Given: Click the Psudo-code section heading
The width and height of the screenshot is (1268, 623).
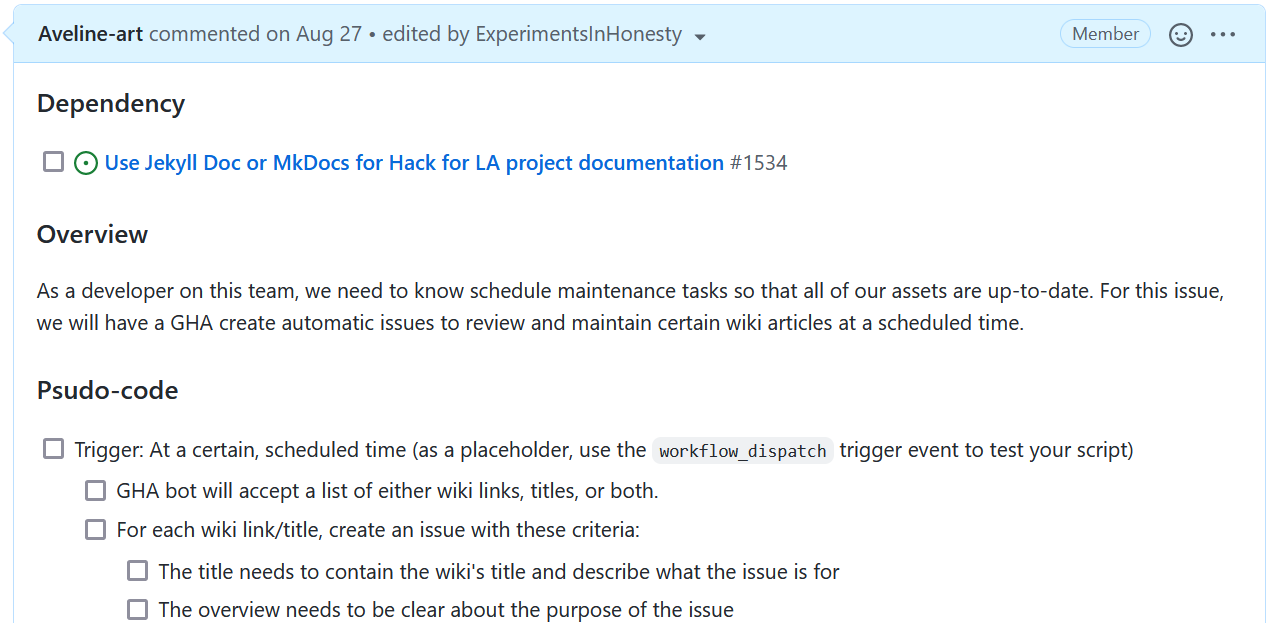Looking at the screenshot, I should (108, 391).
